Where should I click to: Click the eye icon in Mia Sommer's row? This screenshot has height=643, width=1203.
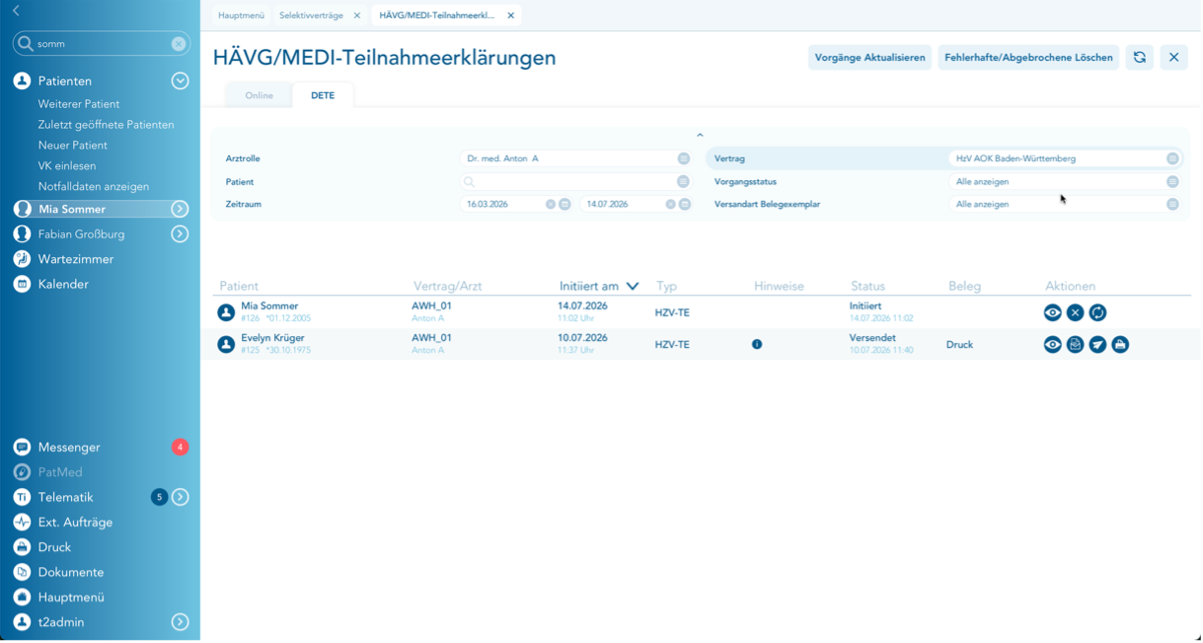coord(1053,313)
